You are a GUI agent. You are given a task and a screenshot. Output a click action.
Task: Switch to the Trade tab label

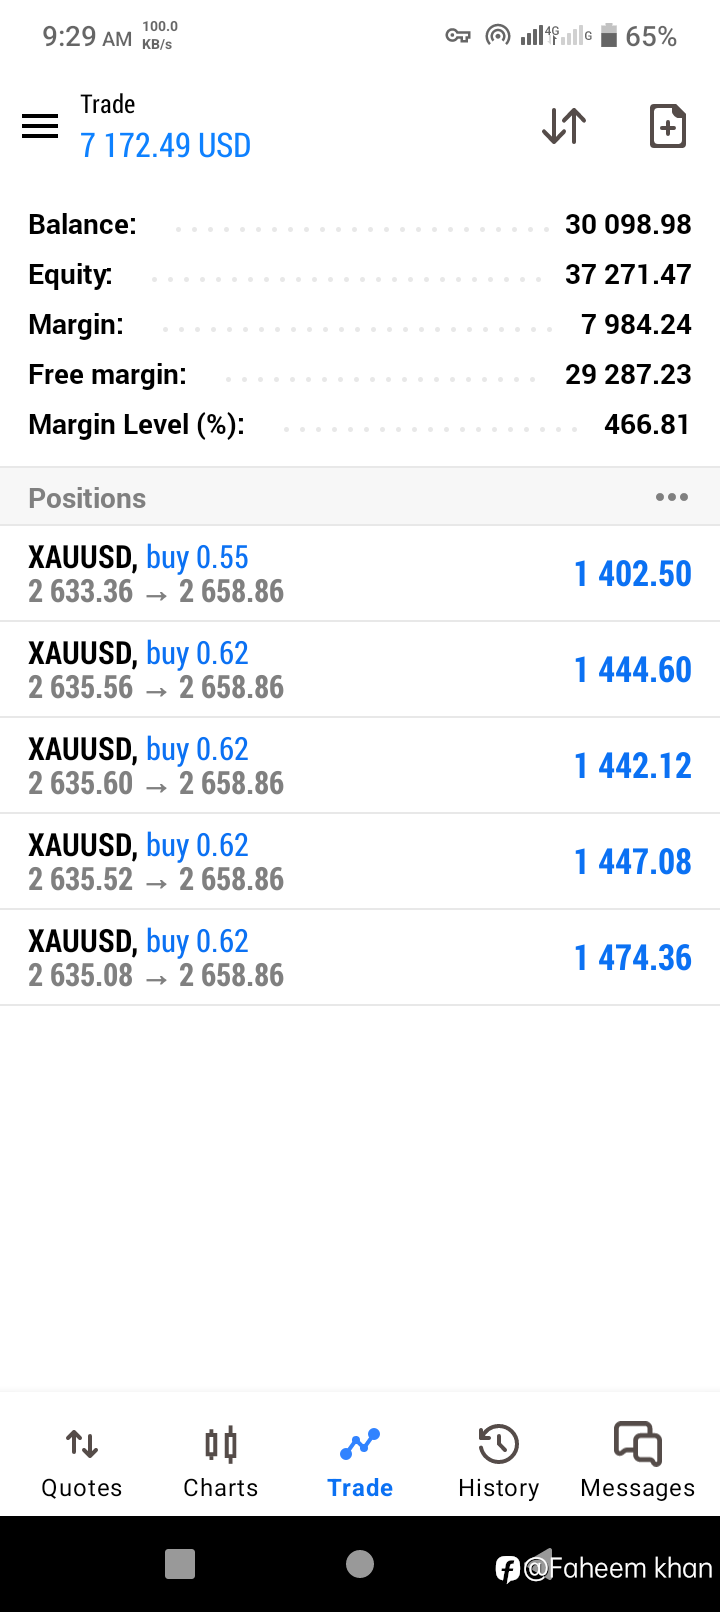pyautogui.click(x=360, y=1488)
